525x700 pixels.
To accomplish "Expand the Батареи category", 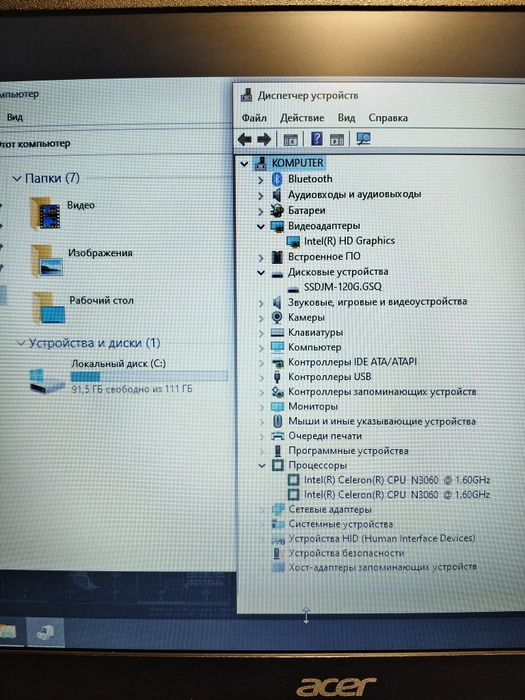I will pos(261,211).
